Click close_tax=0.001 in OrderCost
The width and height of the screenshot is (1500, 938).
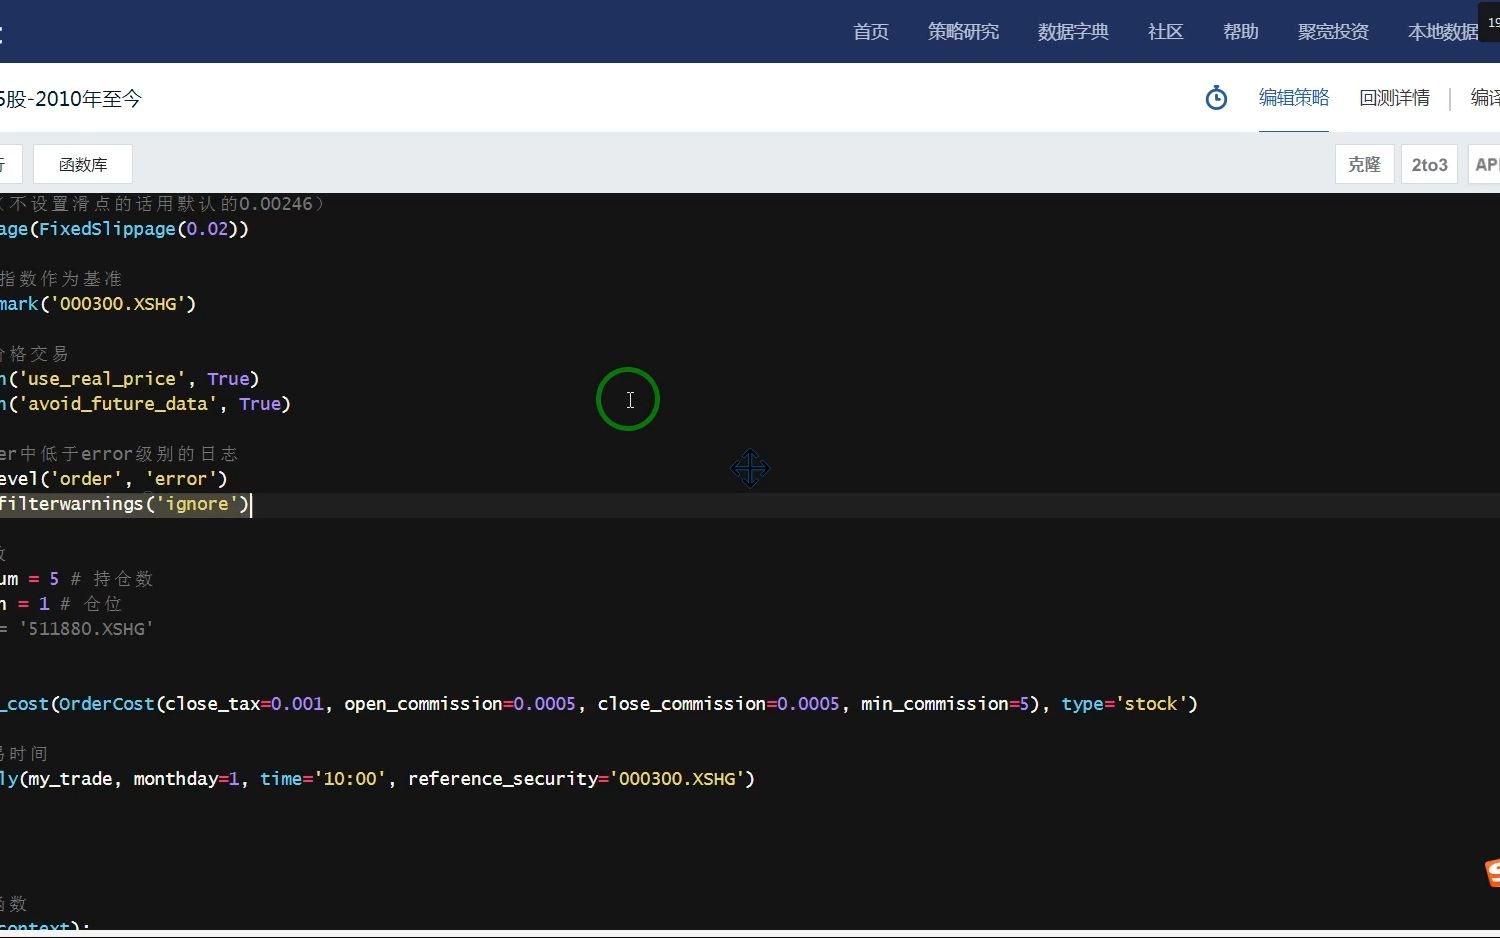click(244, 704)
